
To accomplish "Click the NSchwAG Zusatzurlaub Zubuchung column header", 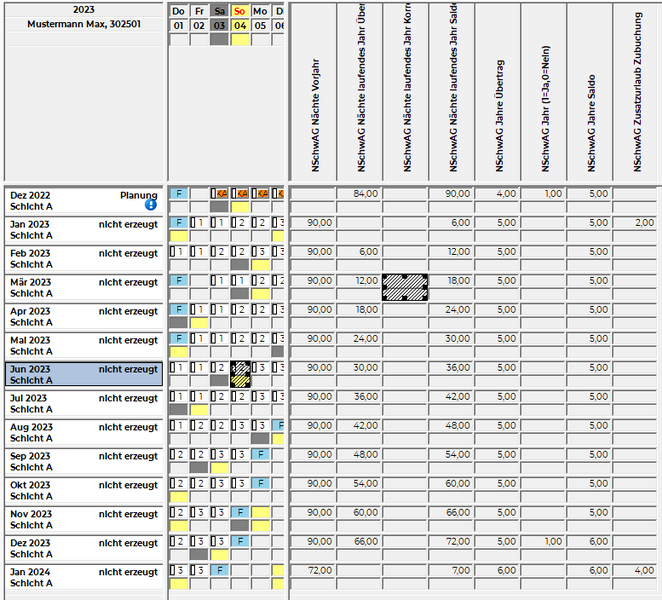I will tap(636, 95).
